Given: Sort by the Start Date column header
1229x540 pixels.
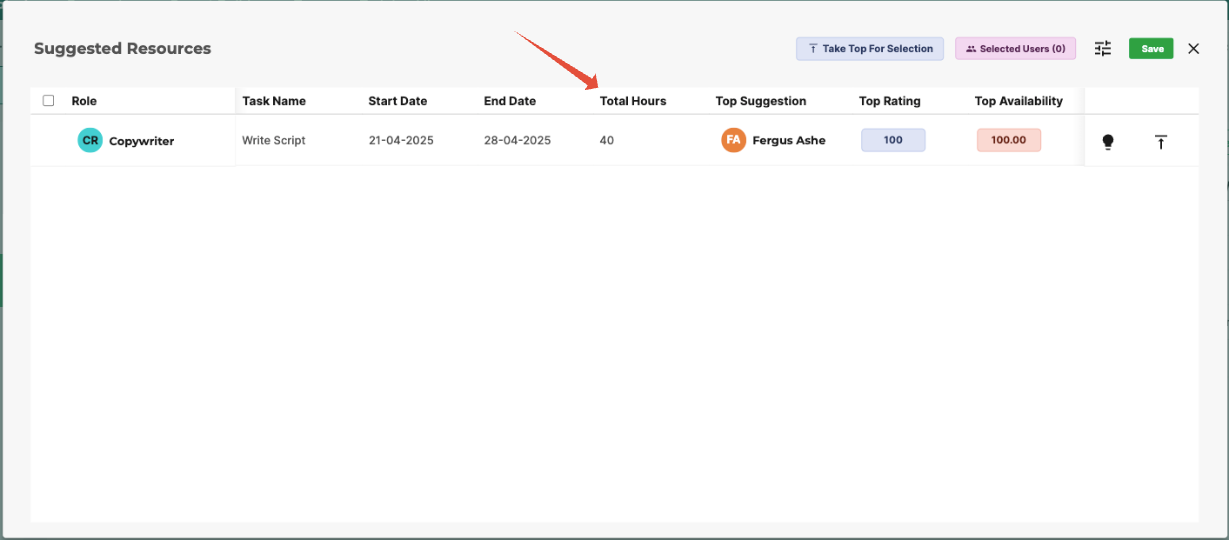Looking at the screenshot, I should tap(397, 101).
